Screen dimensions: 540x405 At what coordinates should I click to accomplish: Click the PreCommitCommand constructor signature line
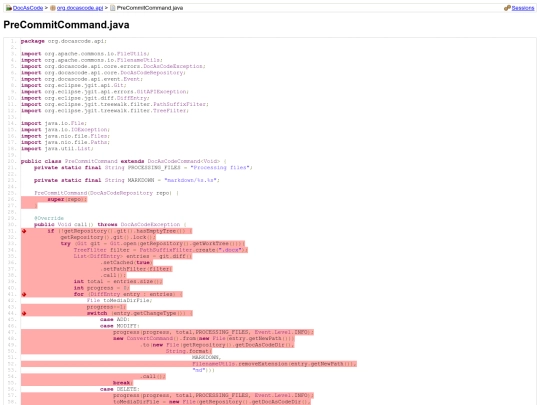click(106, 193)
